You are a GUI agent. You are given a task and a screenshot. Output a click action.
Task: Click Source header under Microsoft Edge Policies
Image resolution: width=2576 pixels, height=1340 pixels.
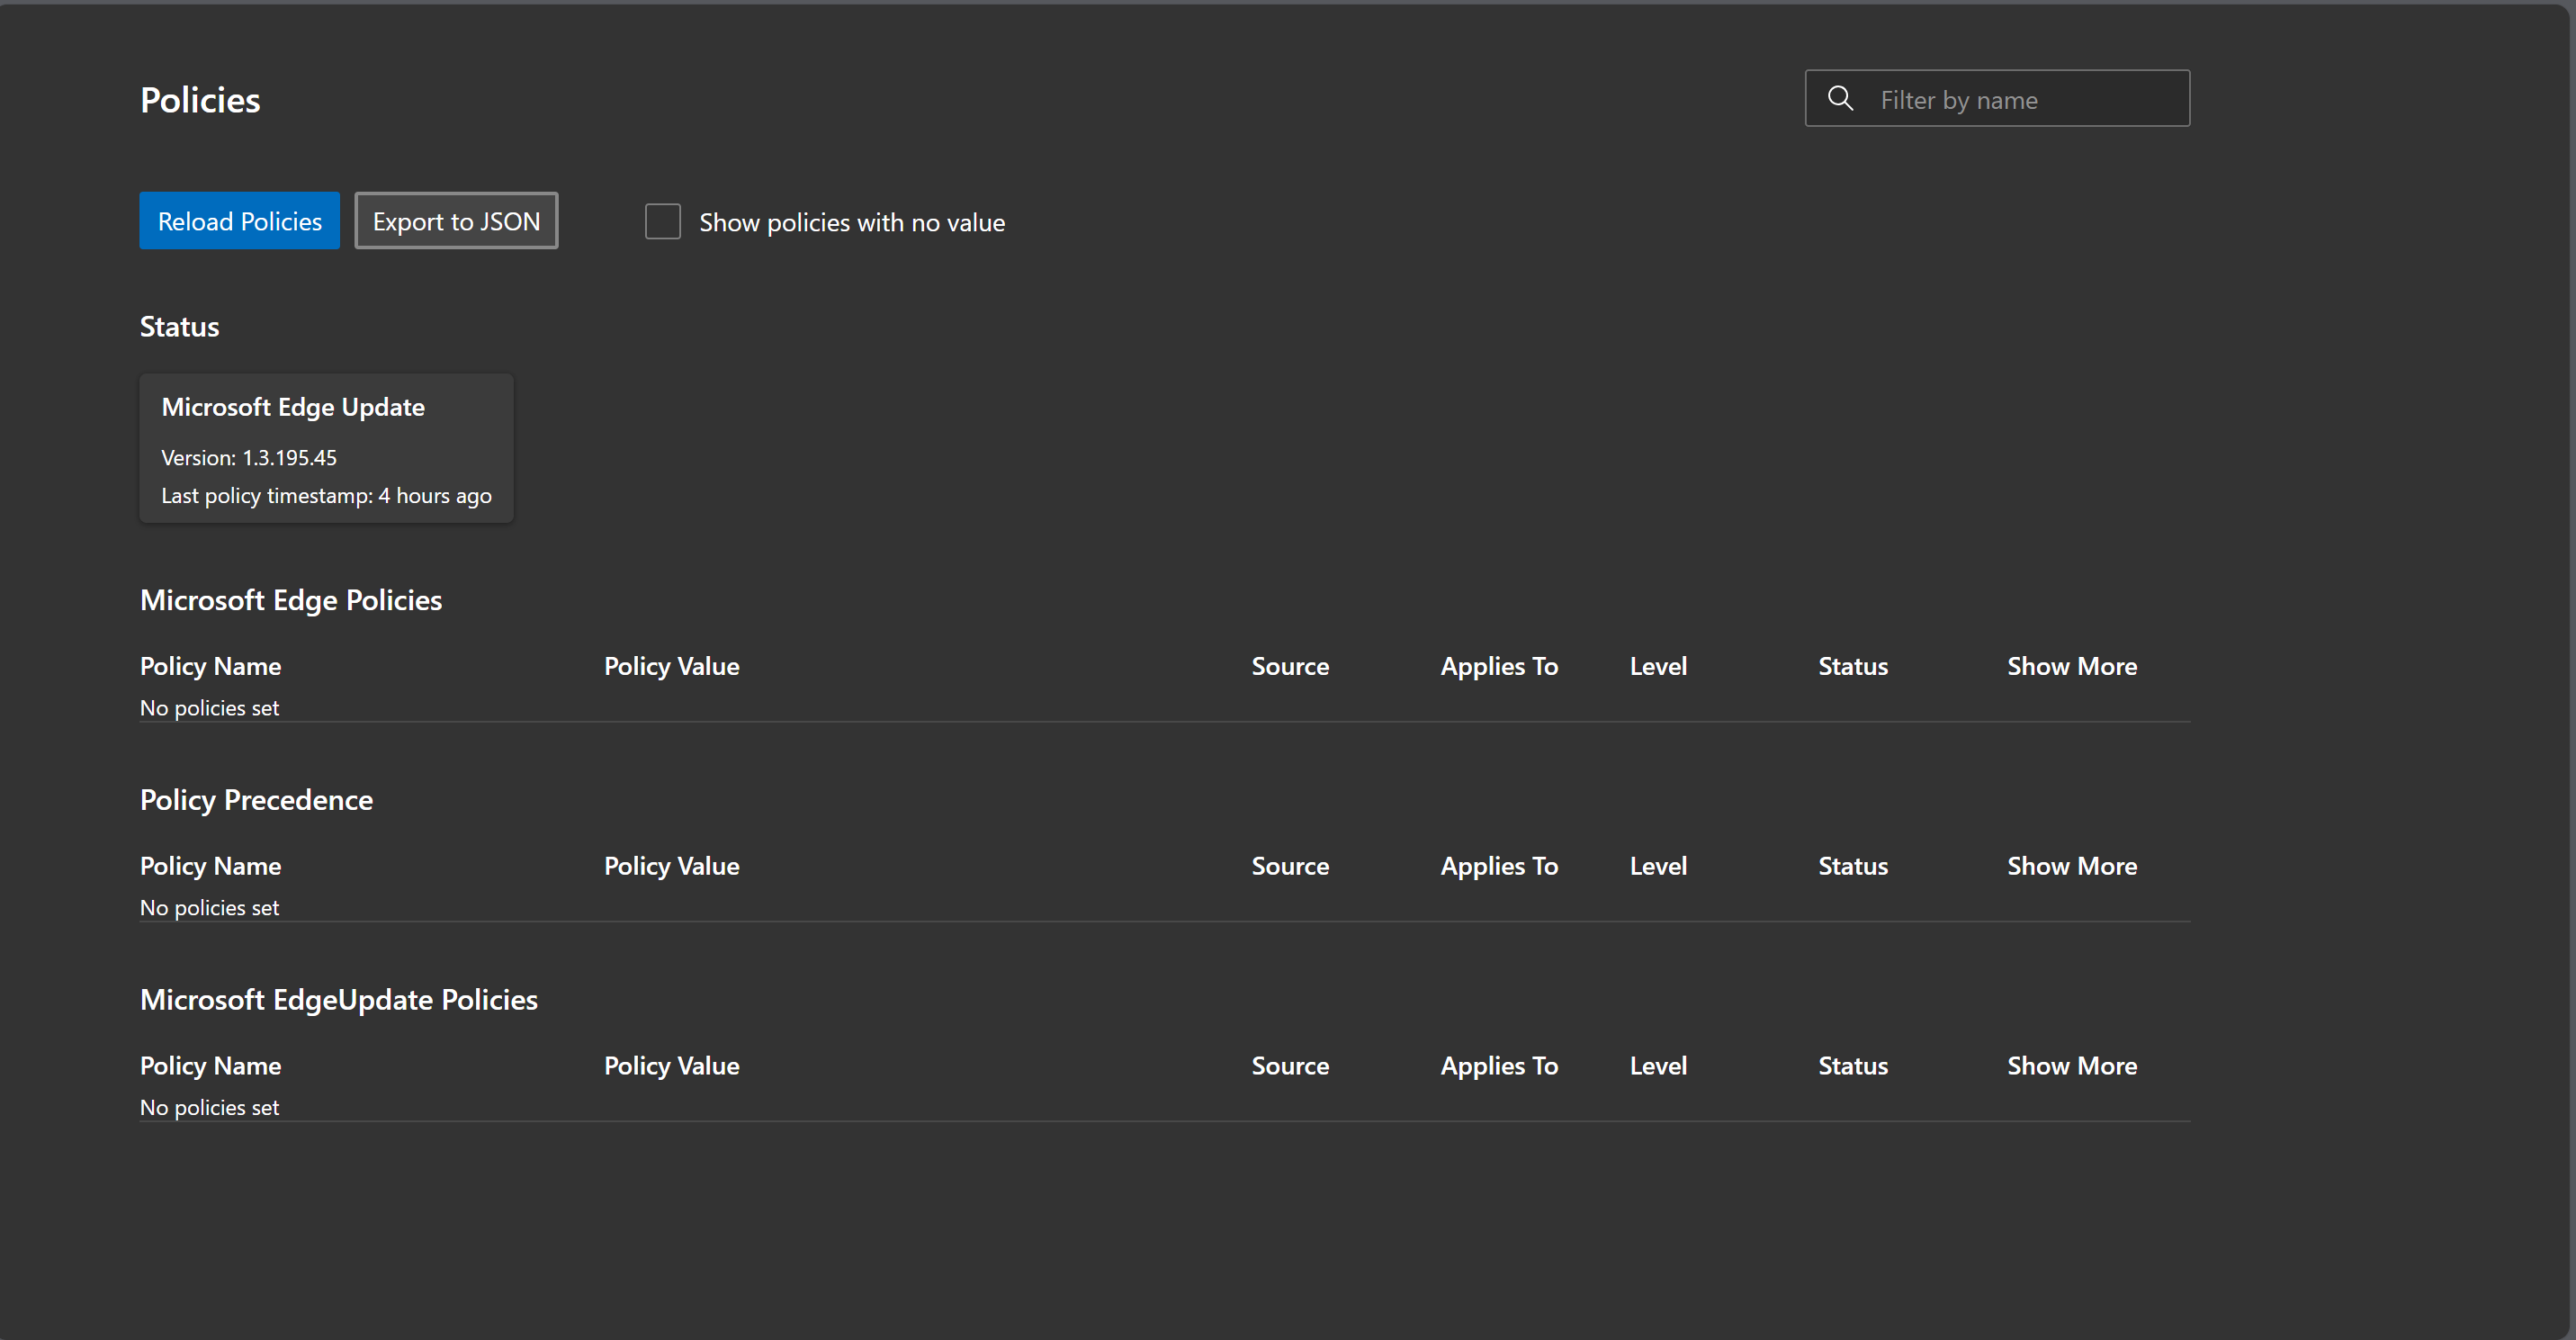[1289, 666]
